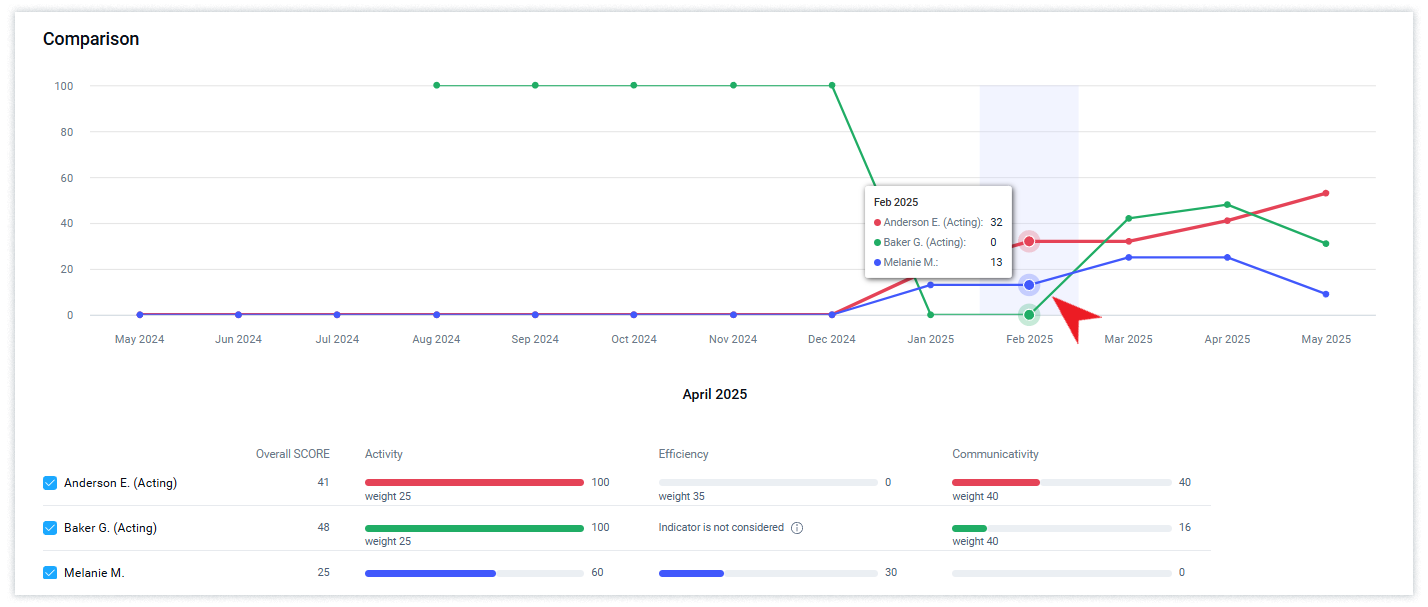Click Baker's green Communicativity progress bar

pos(969,528)
